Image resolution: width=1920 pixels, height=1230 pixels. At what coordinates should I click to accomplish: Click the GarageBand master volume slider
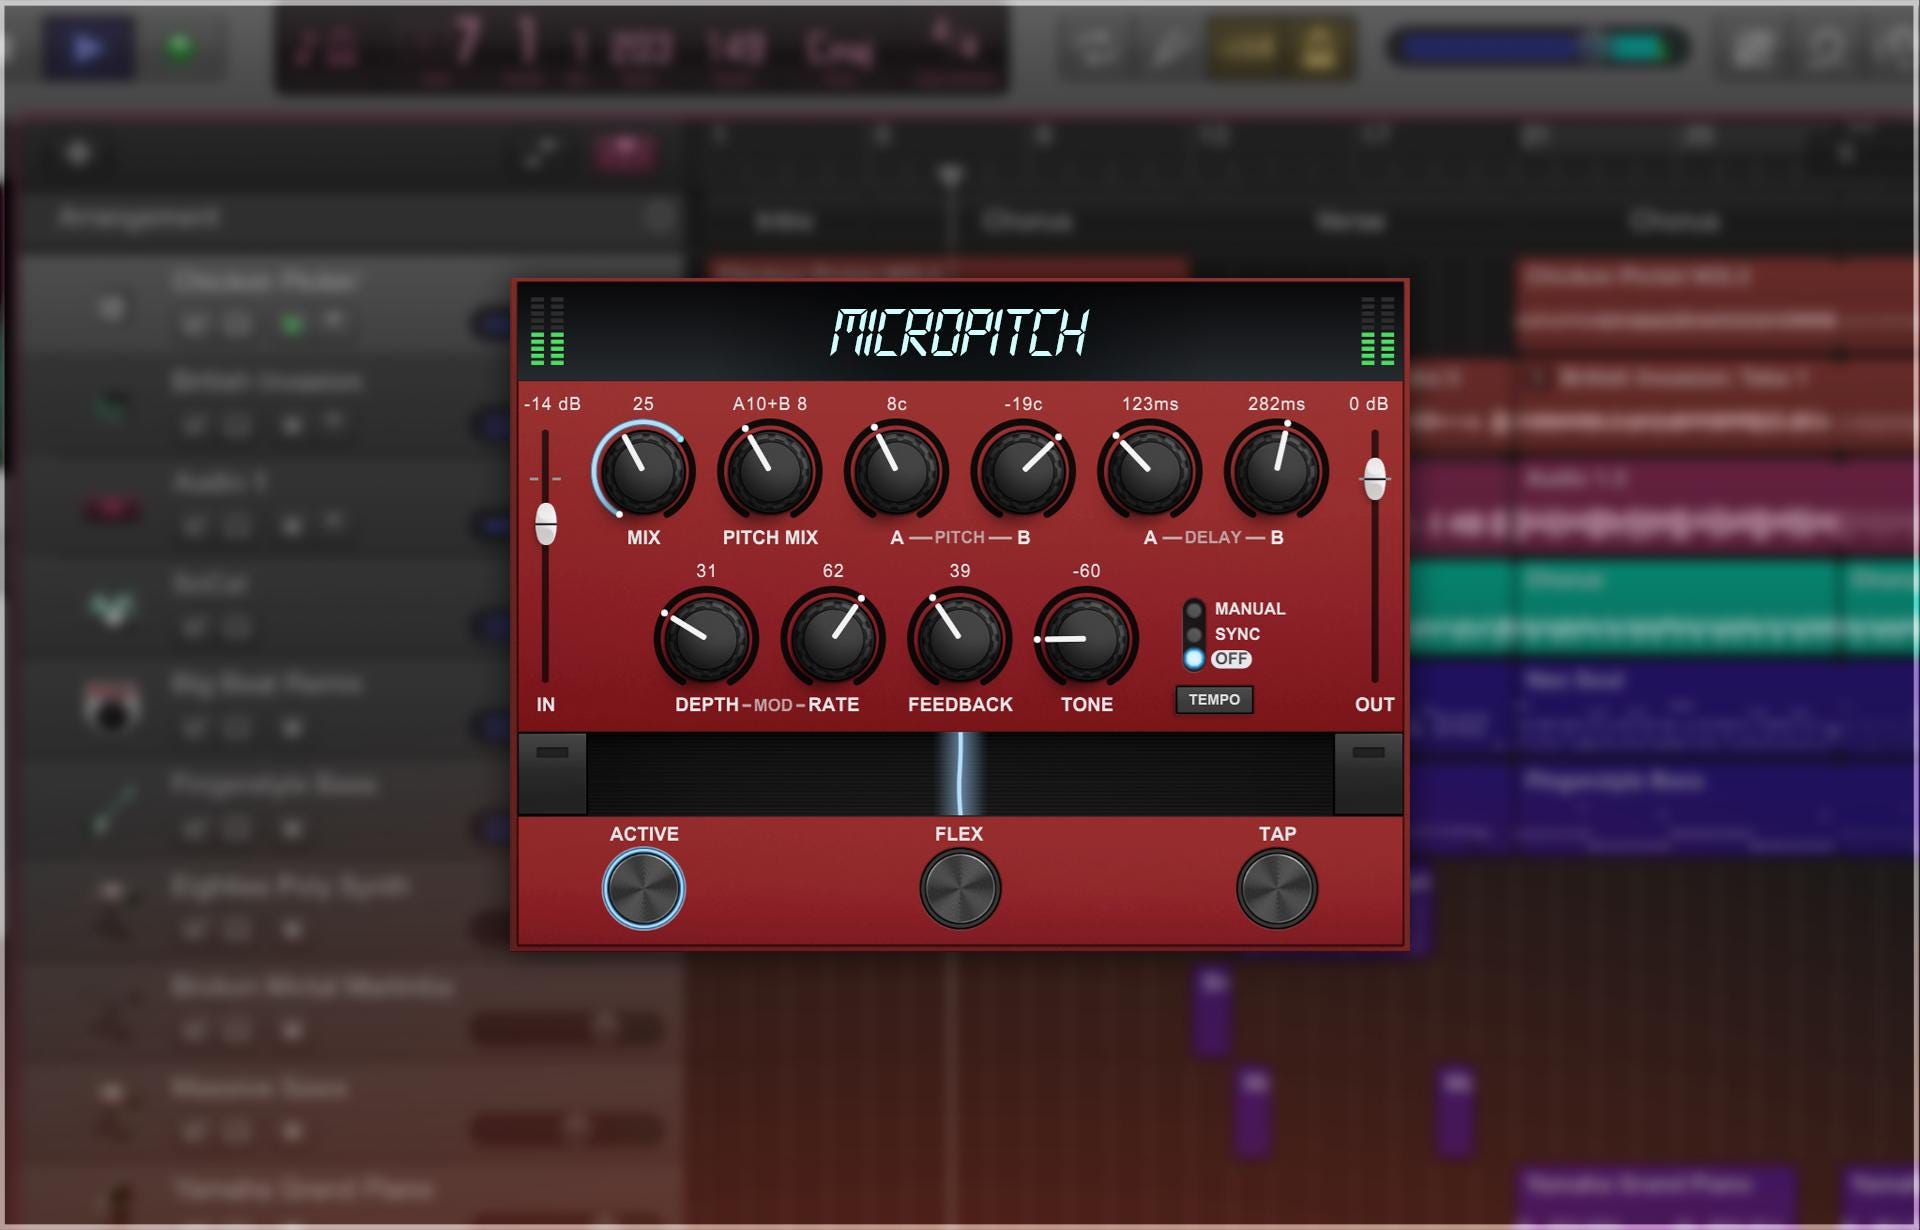pos(1538,47)
